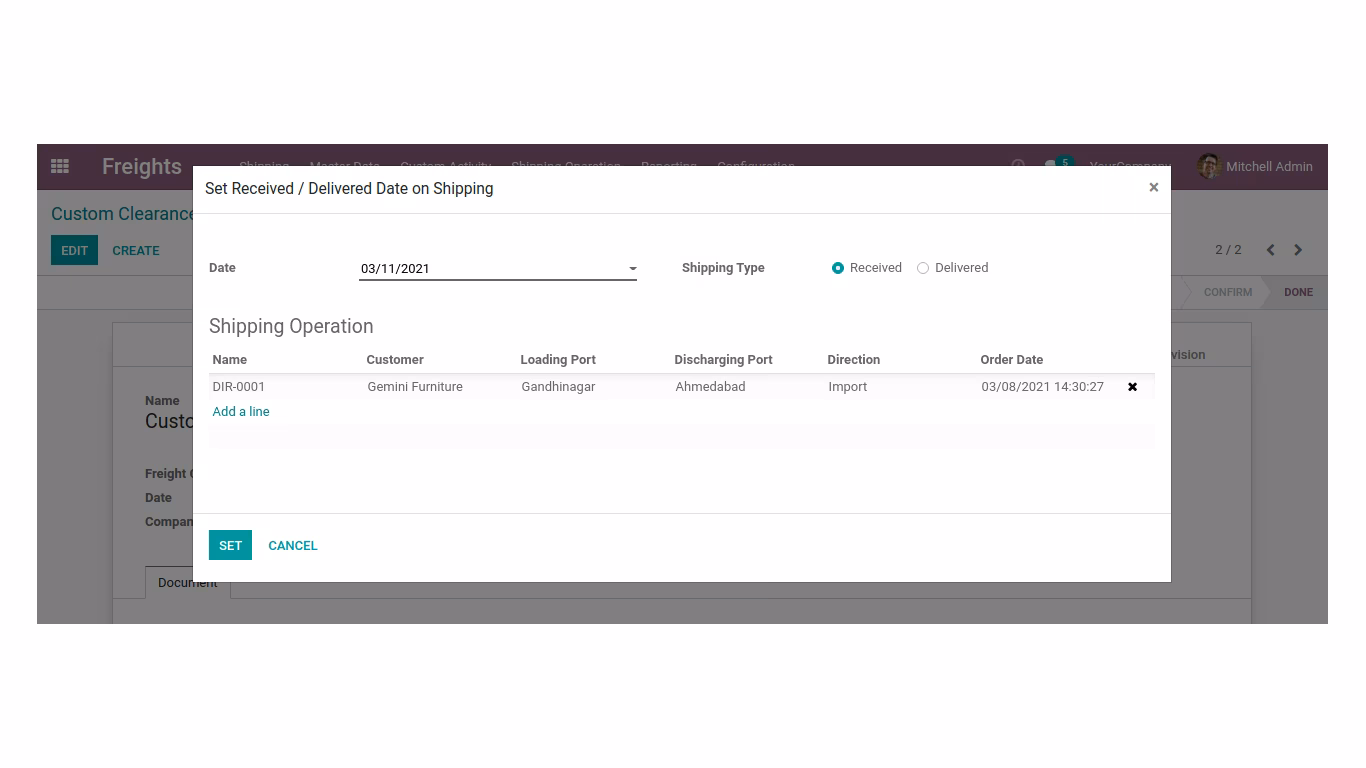Image resolution: width=1366 pixels, height=768 pixels.
Task: Sort by the Loading Port column header
Action: (558, 360)
